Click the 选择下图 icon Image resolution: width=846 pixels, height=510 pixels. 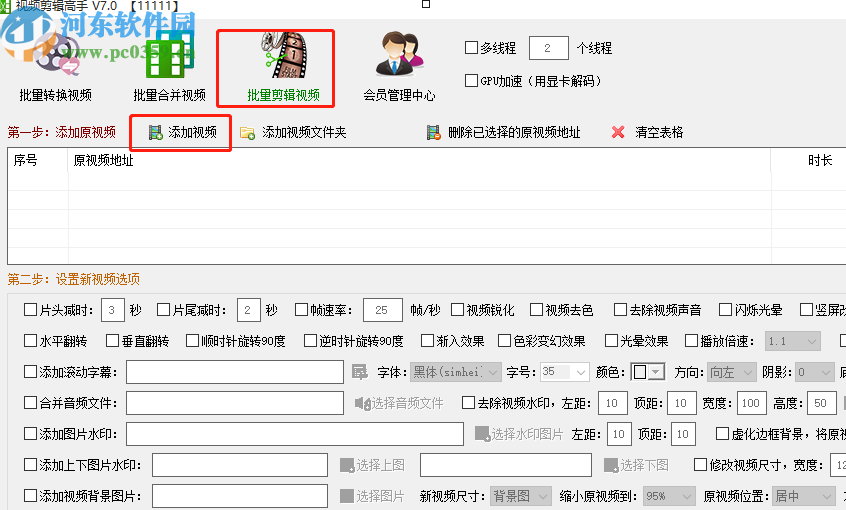(611, 465)
